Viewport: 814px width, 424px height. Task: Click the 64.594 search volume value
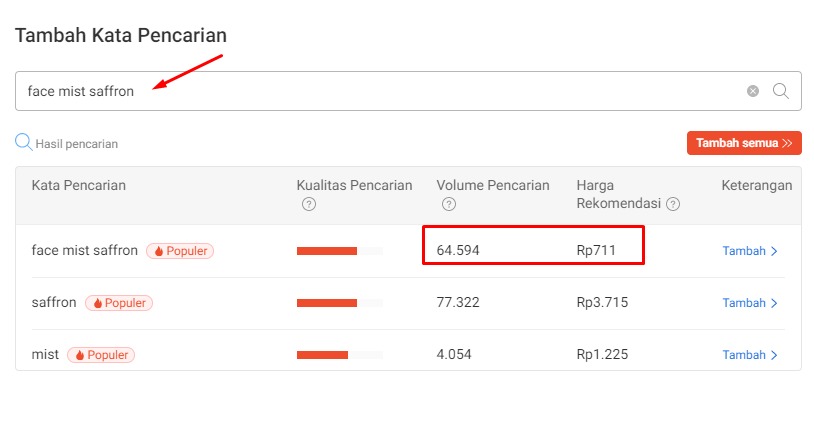(x=458, y=250)
